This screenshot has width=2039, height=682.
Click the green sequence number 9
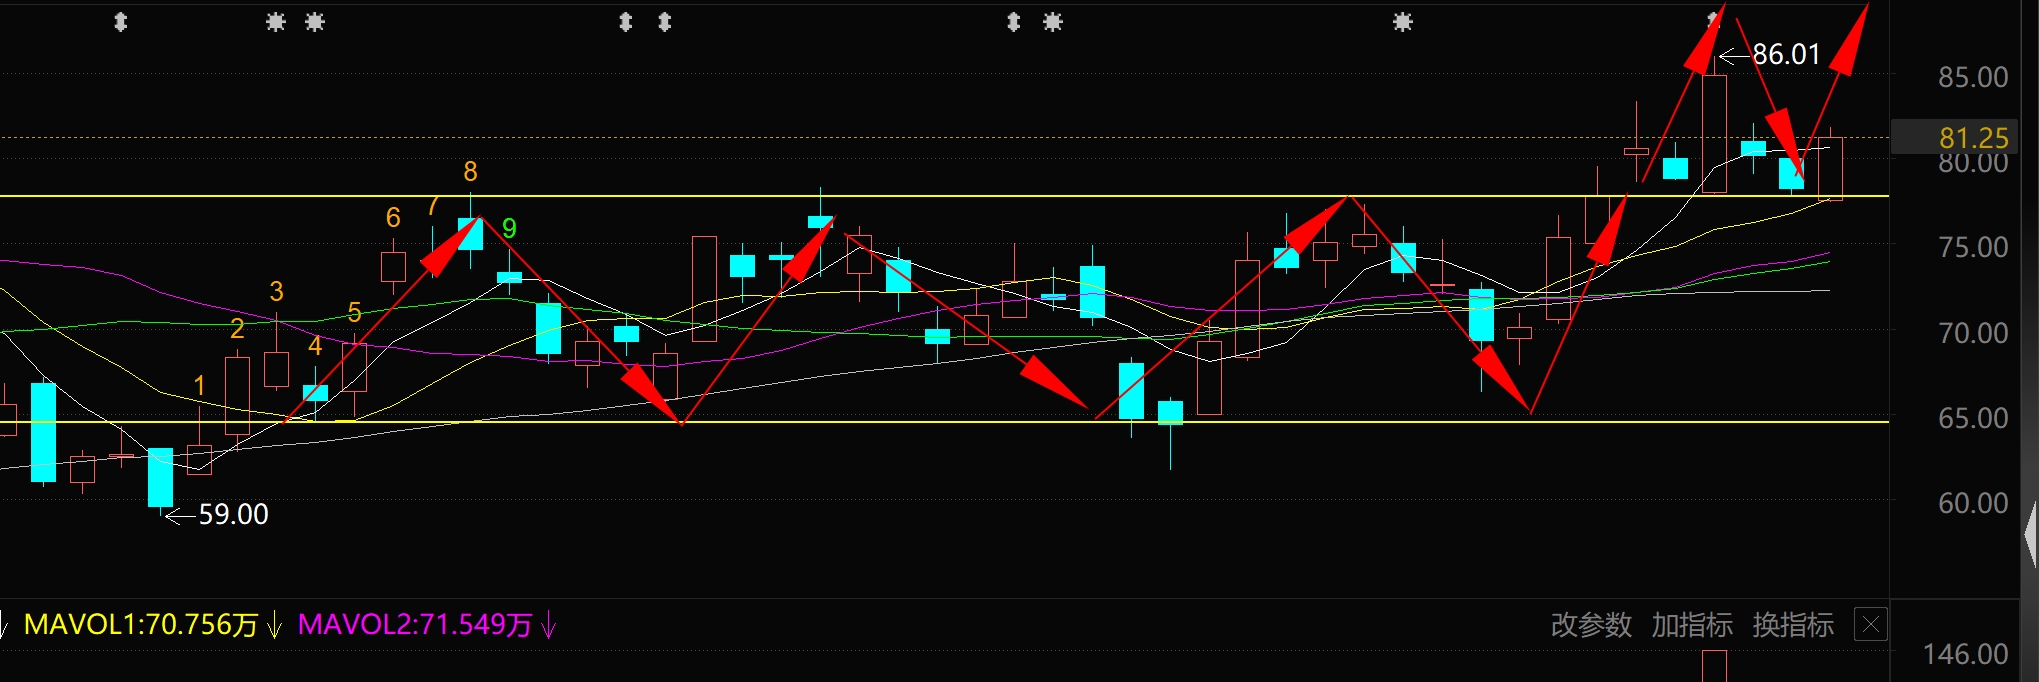click(x=509, y=229)
